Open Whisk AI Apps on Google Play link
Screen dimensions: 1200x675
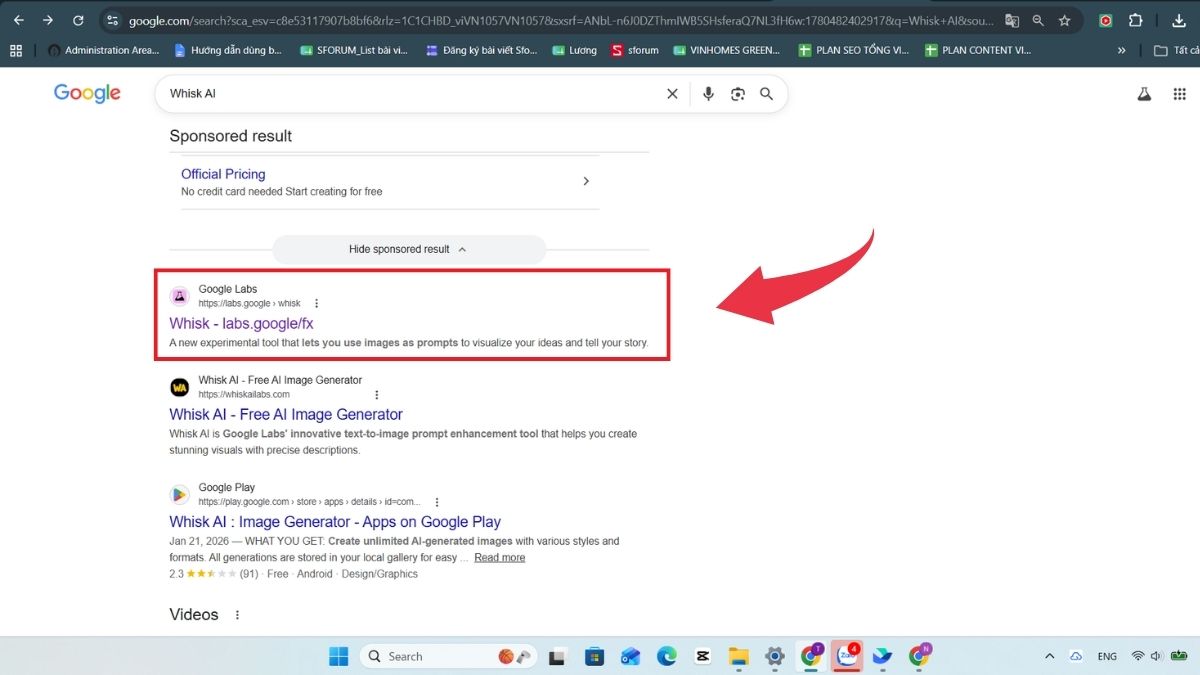click(335, 521)
